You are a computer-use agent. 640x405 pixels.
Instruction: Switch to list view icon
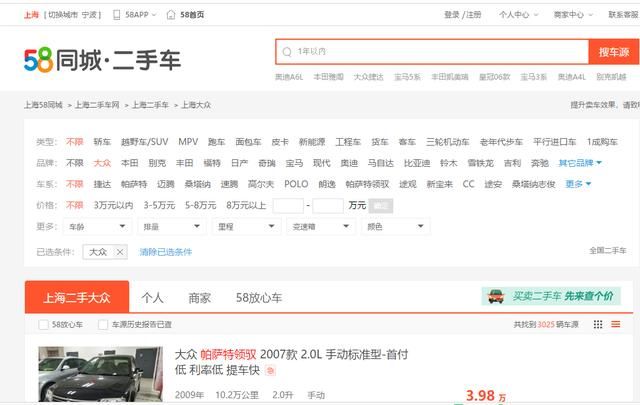pyautogui.click(x=616, y=324)
